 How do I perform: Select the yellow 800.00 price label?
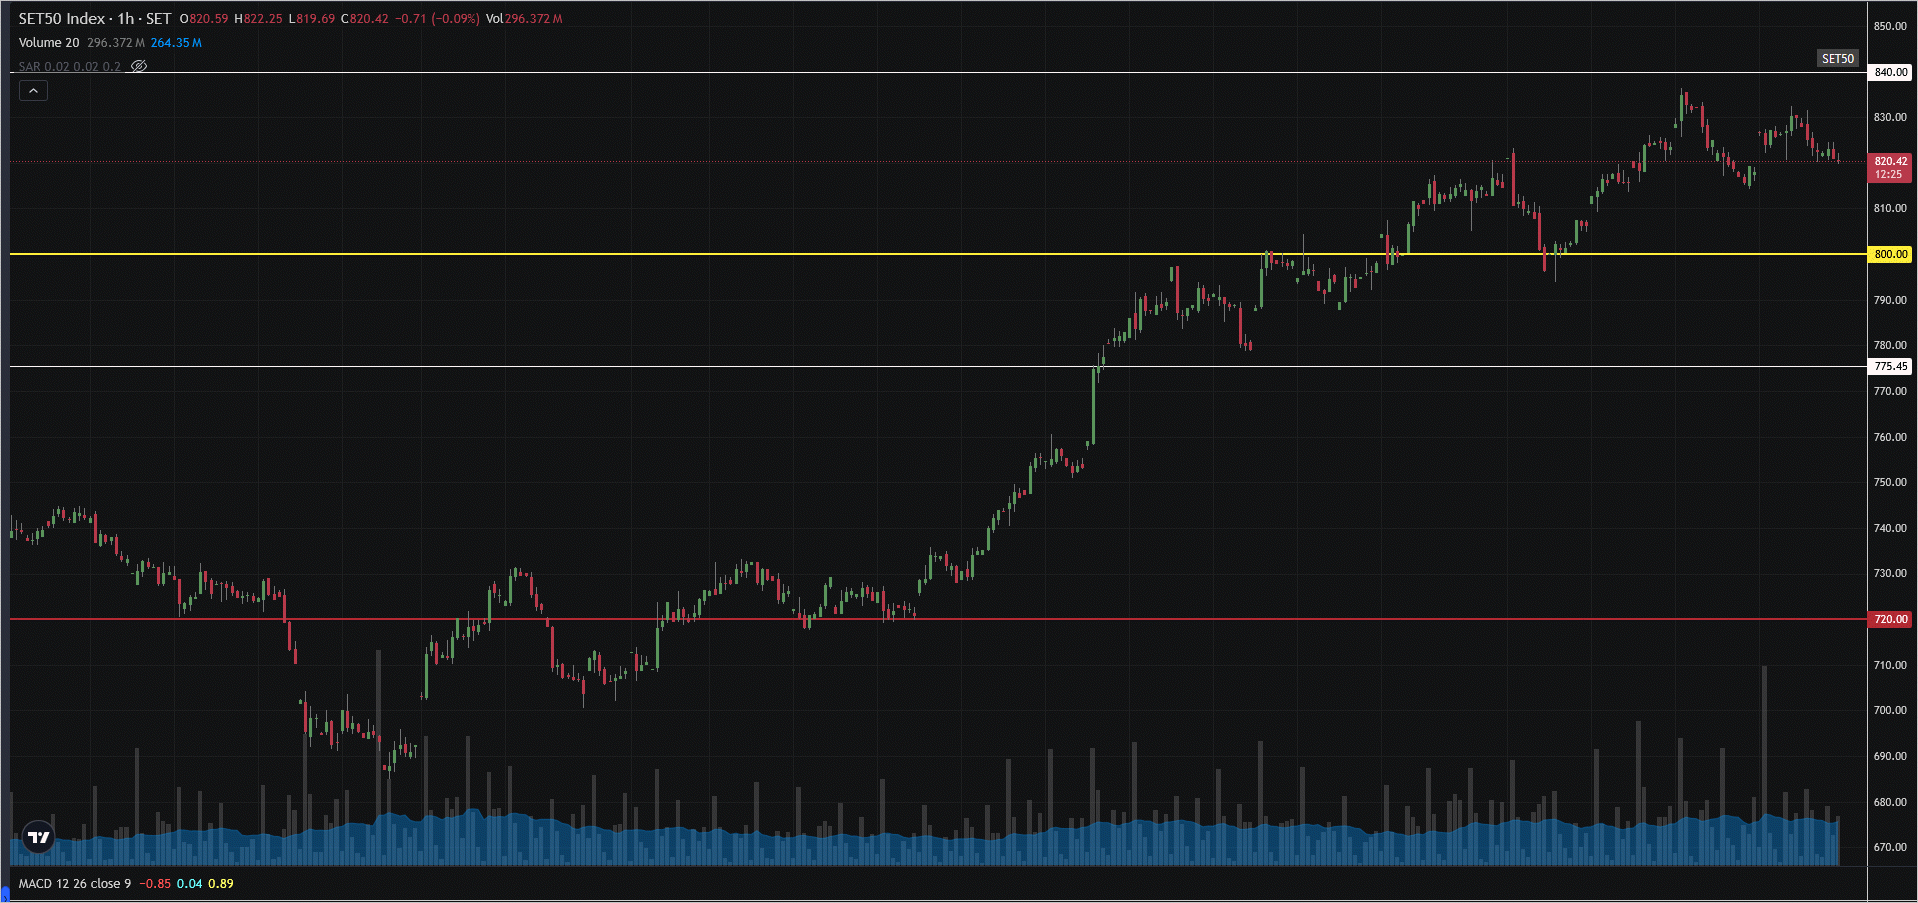(1890, 254)
